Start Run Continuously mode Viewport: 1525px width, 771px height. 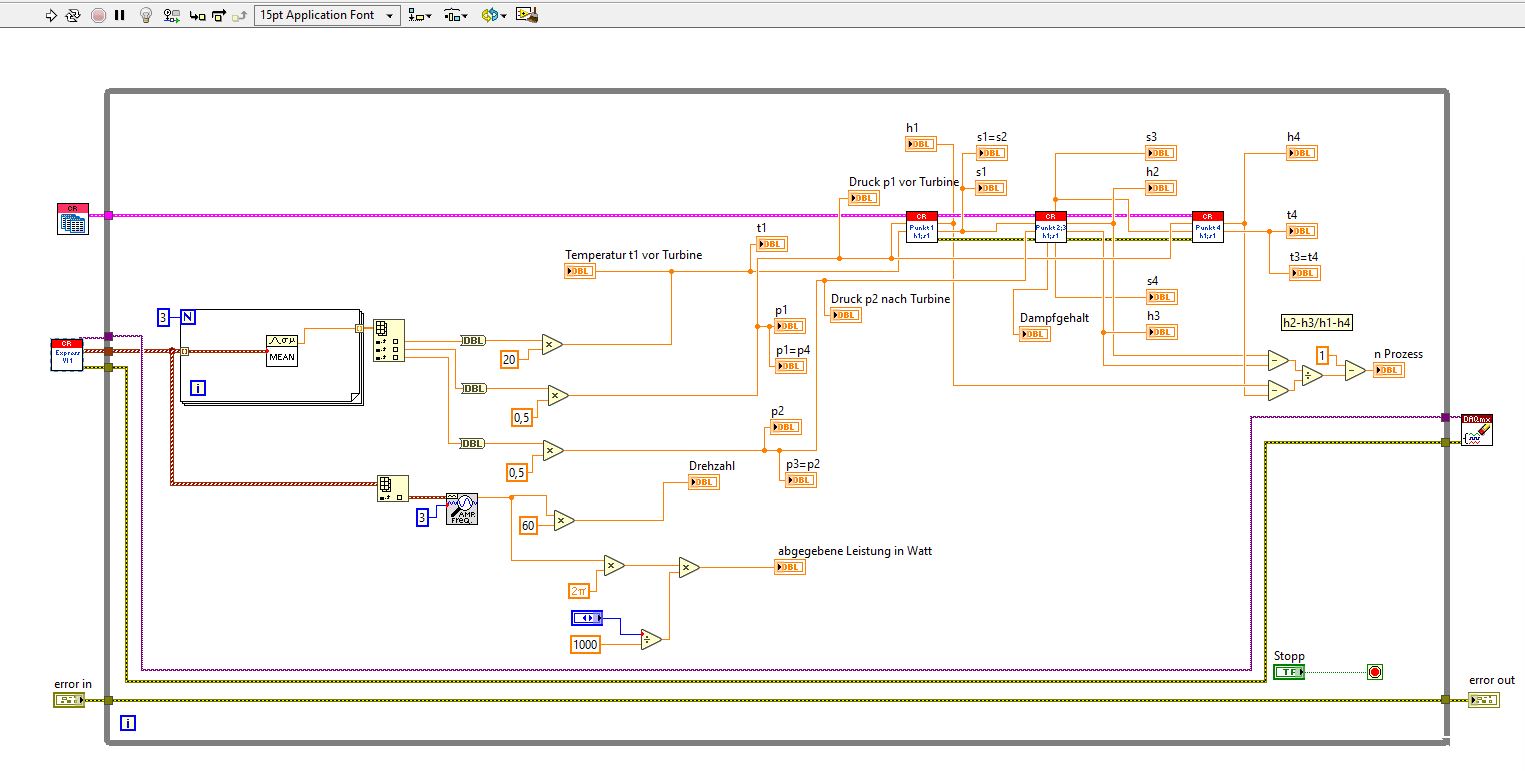coord(73,15)
